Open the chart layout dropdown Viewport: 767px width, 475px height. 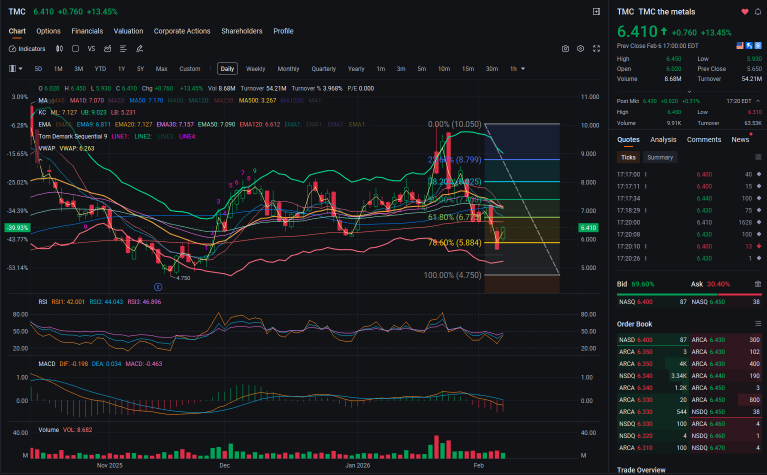16,69
